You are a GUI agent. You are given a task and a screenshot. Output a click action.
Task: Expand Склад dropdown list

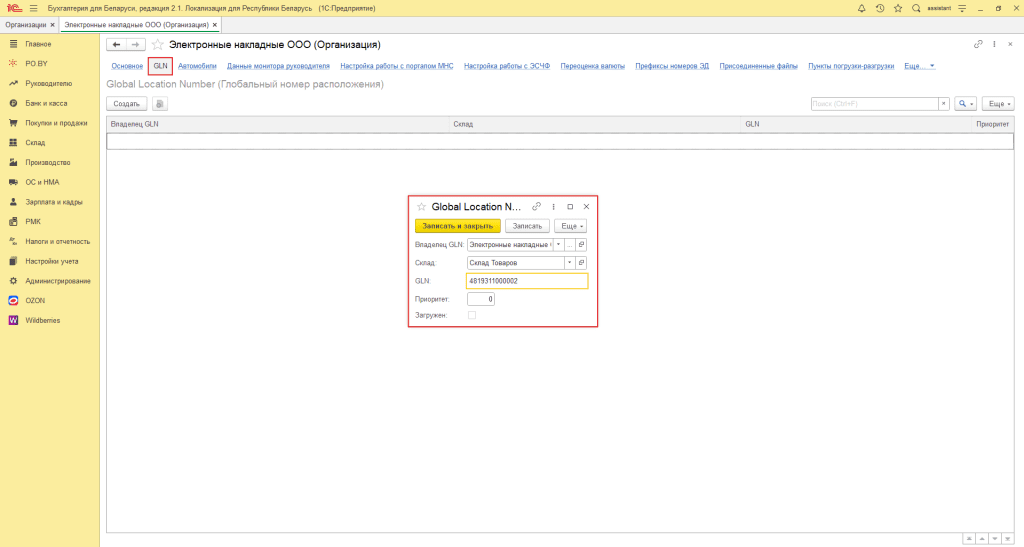[569, 262]
